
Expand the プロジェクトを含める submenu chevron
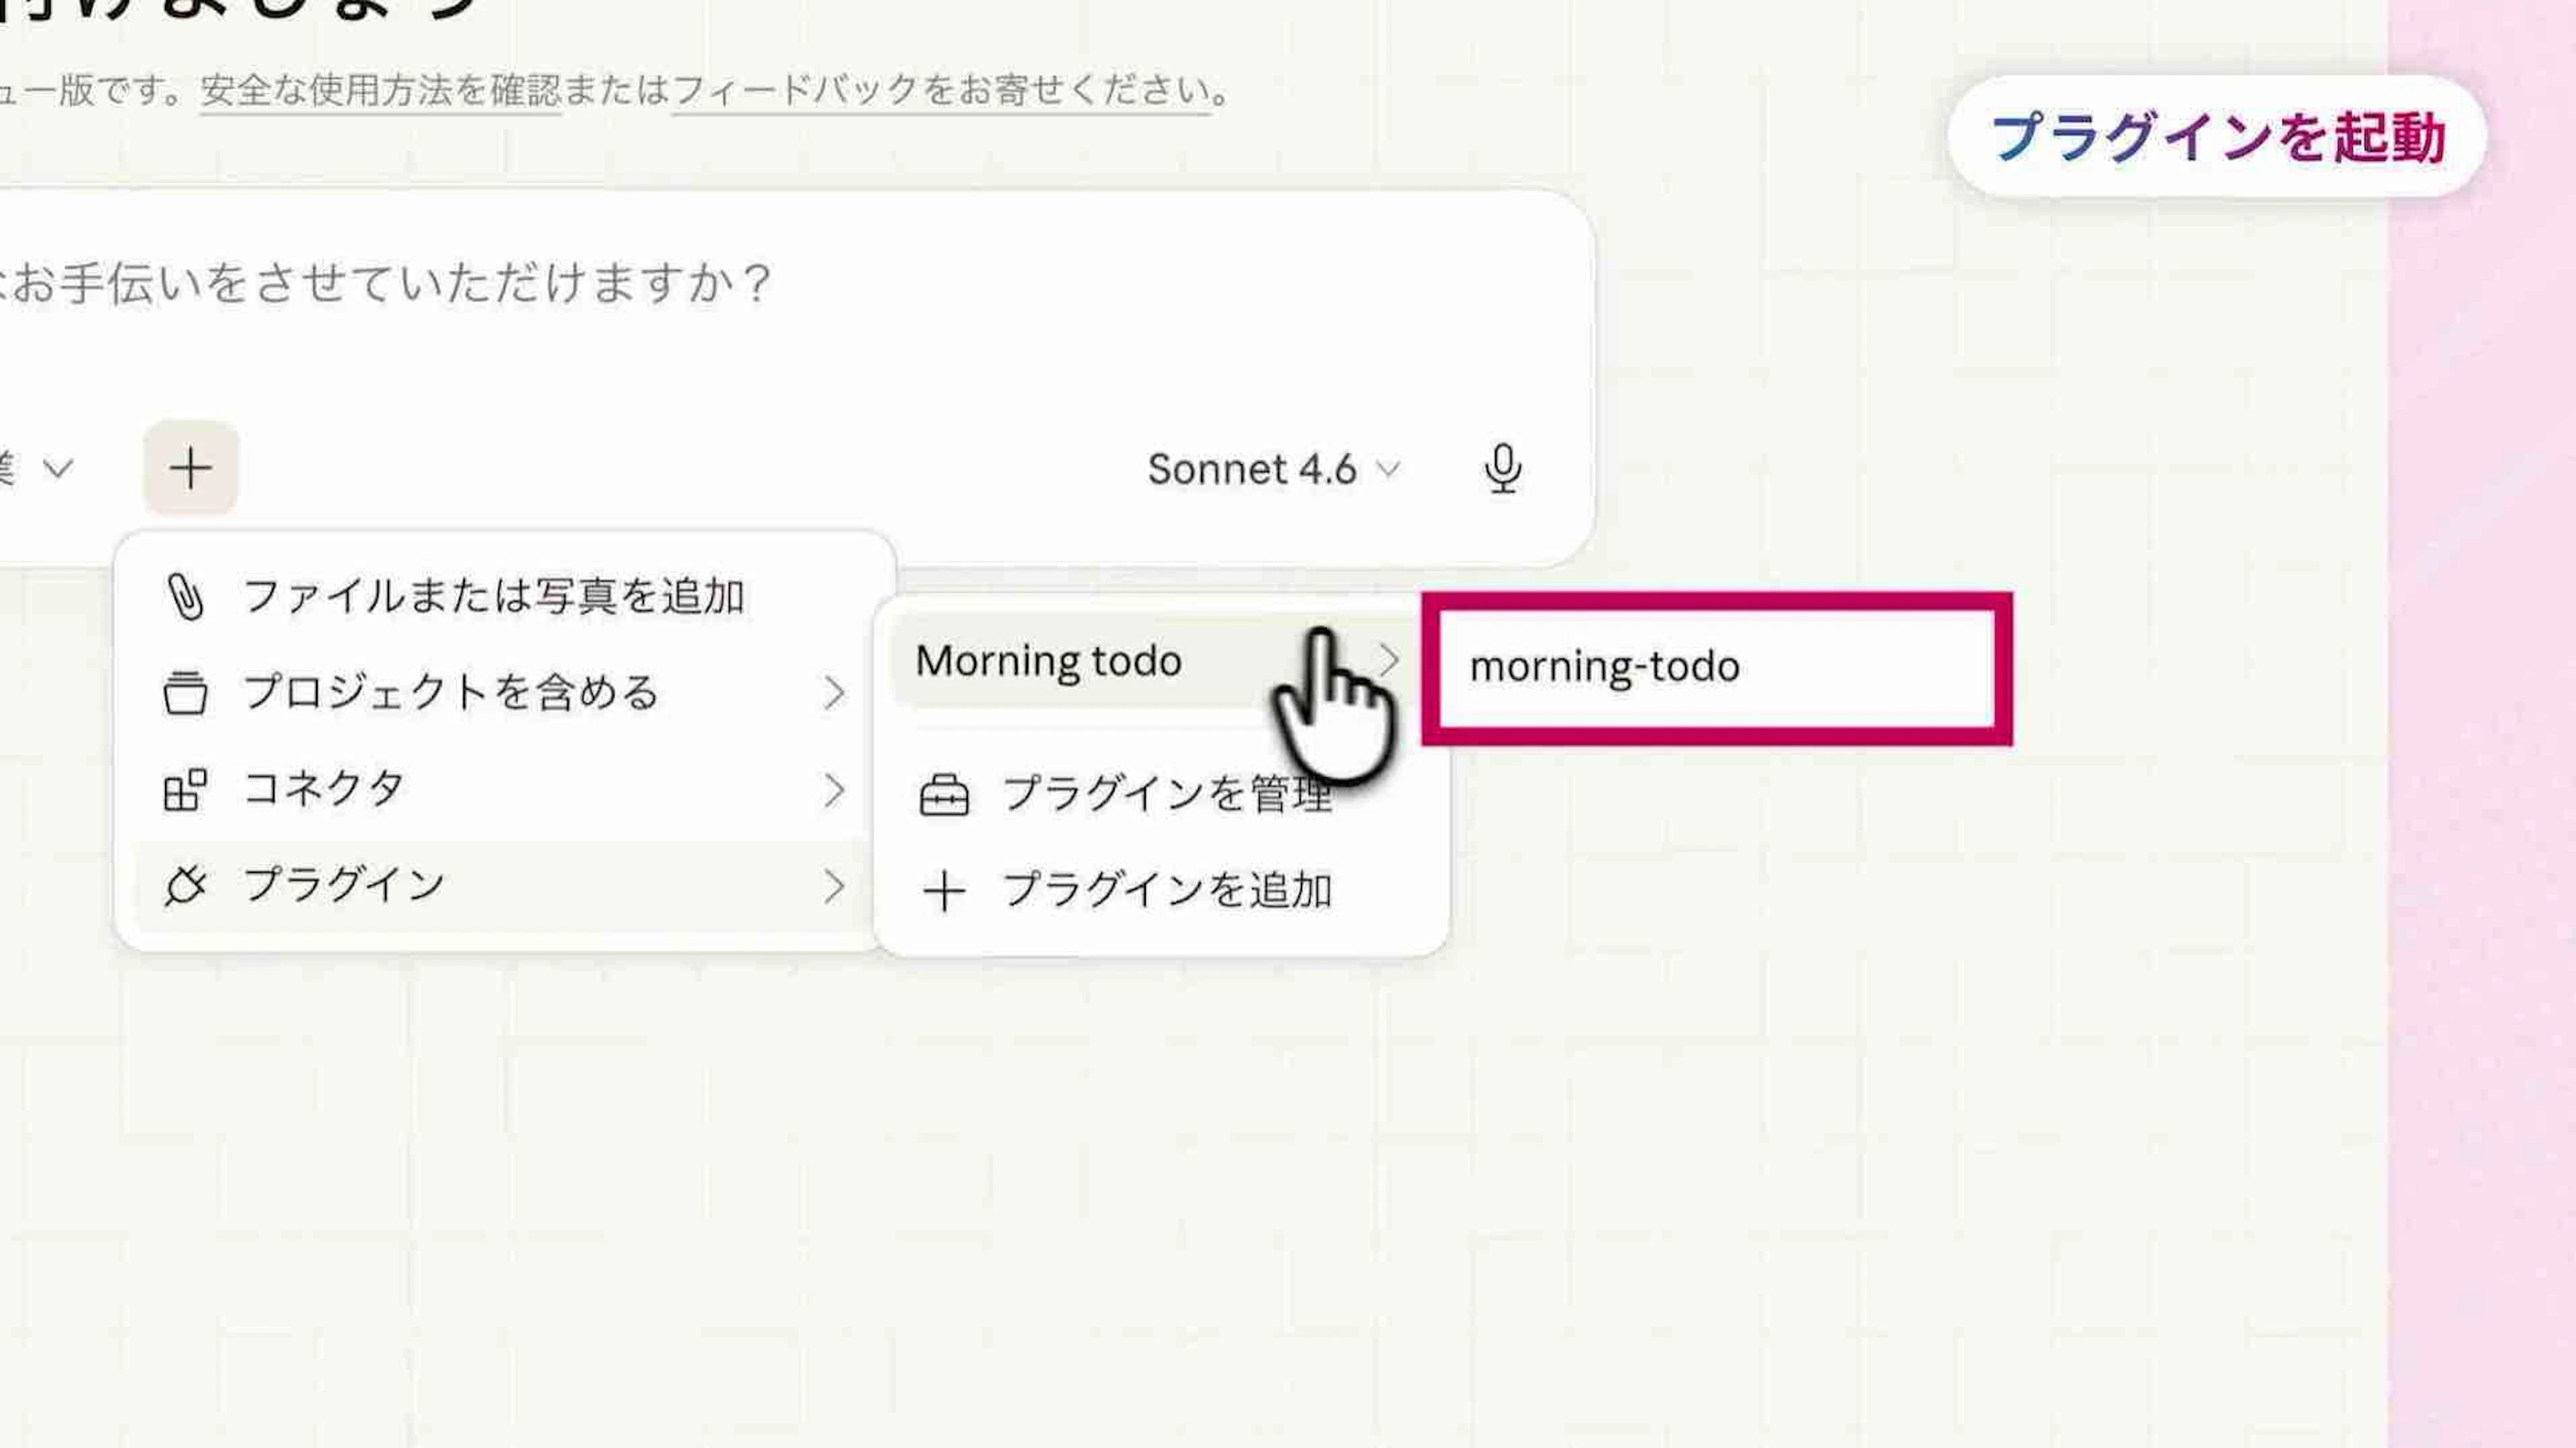tap(834, 693)
